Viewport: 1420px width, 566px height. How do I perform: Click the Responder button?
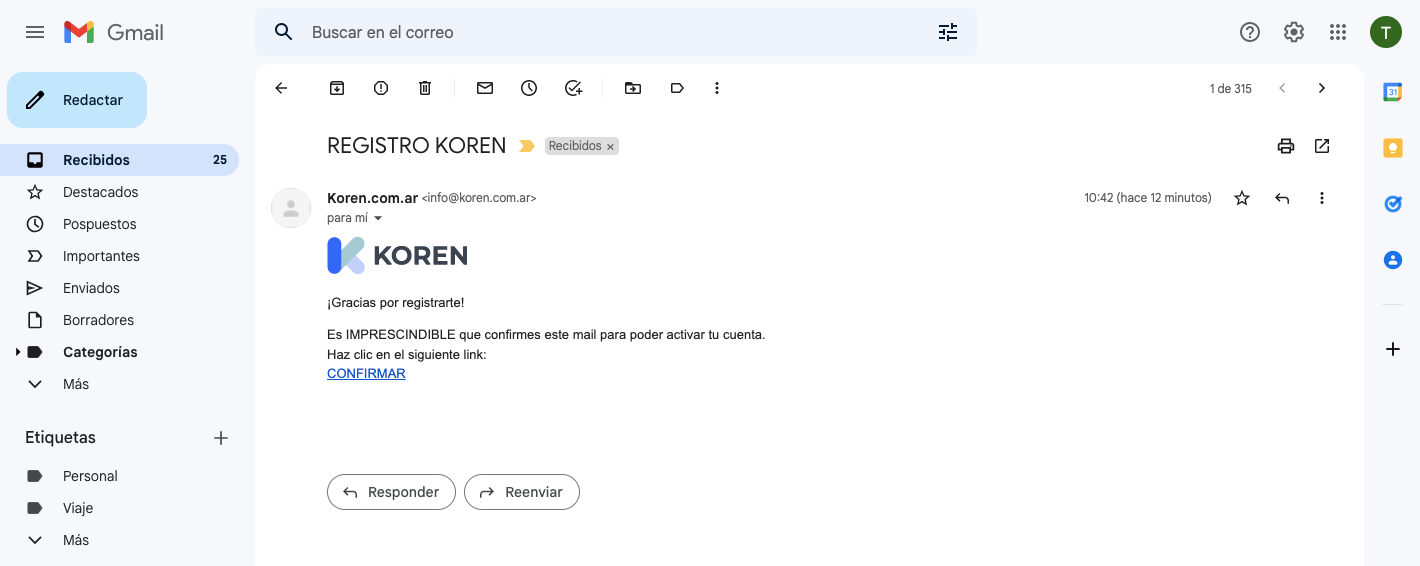(x=391, y=492)
